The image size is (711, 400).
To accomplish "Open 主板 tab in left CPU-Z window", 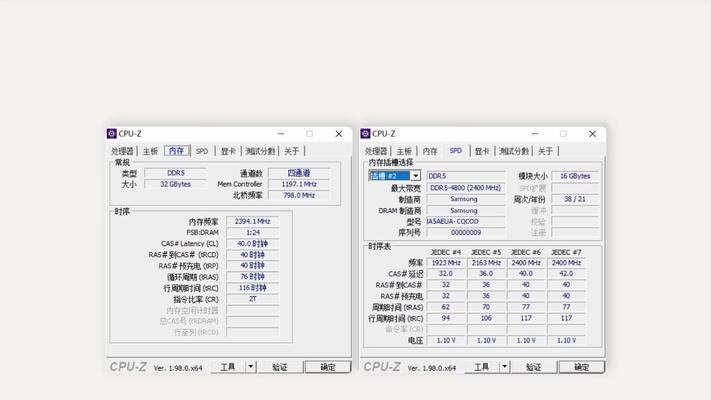I will click(x=150, y=151).
